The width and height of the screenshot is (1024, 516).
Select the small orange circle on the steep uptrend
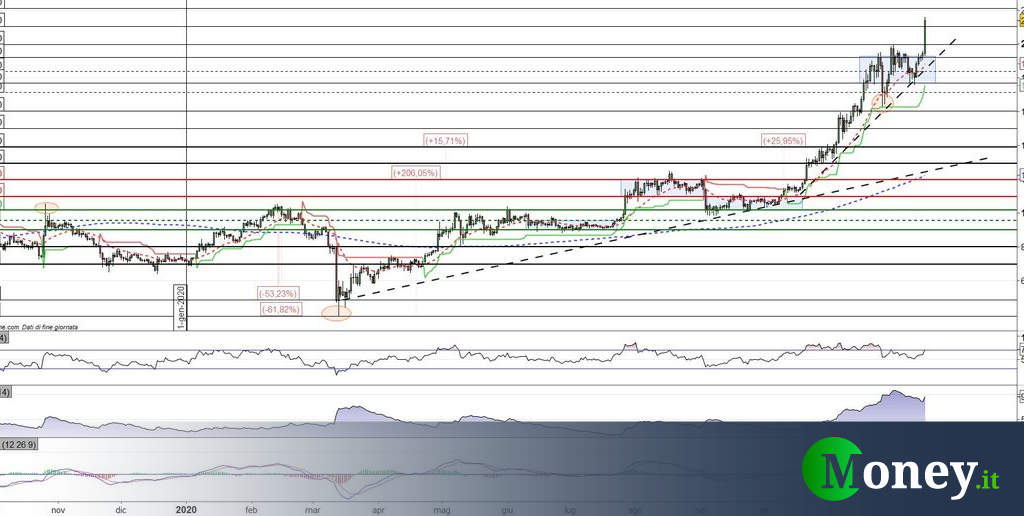(x=880, y=100)
